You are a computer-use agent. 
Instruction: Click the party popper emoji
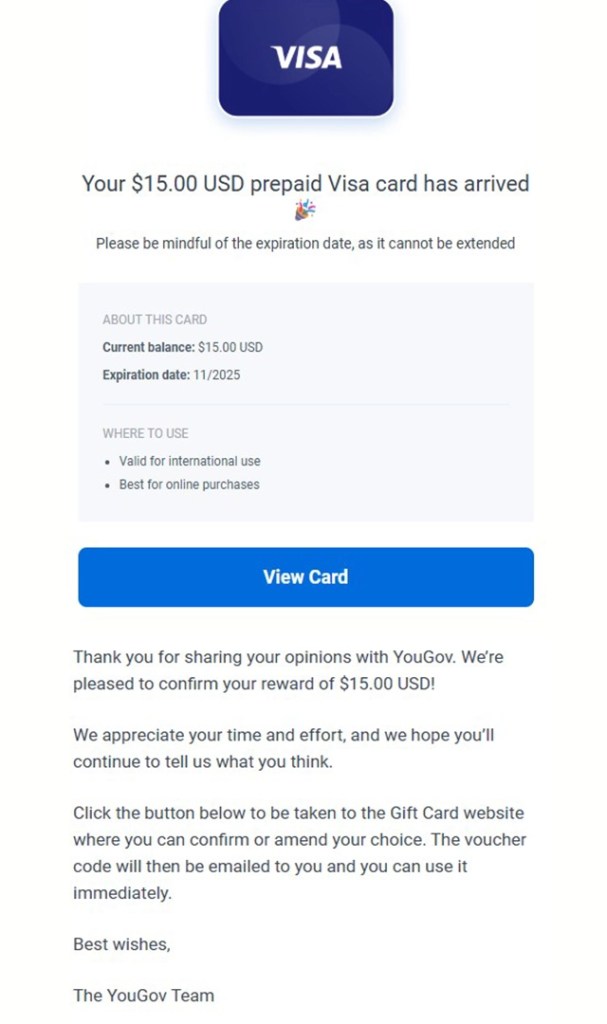305,208
